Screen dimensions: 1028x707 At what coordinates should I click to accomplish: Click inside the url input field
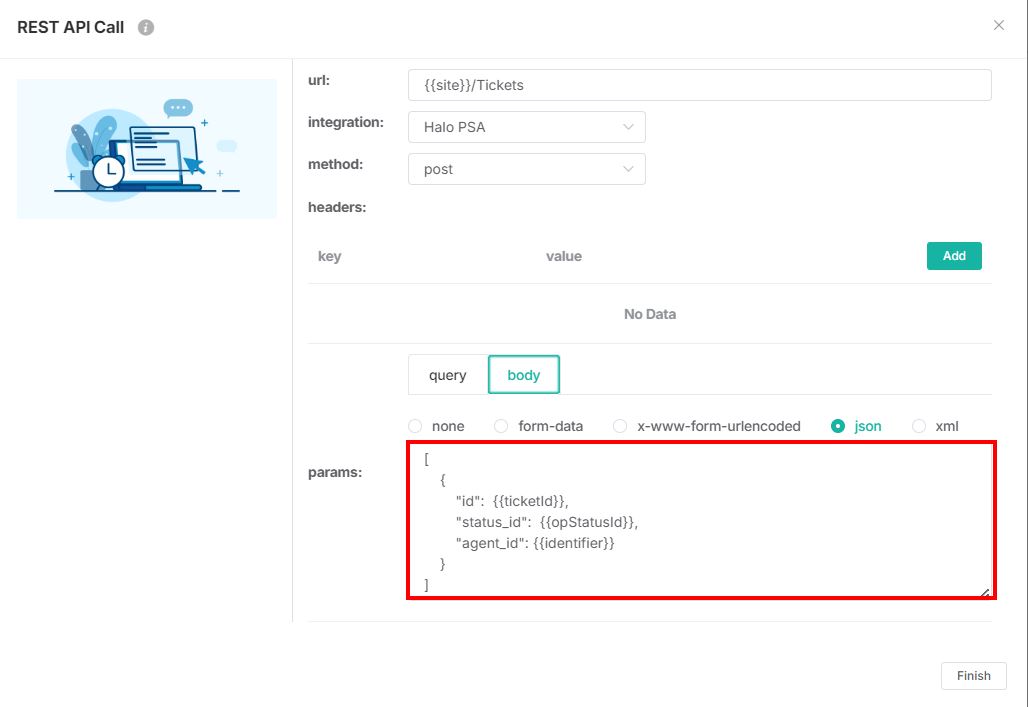tap(699, 84)
